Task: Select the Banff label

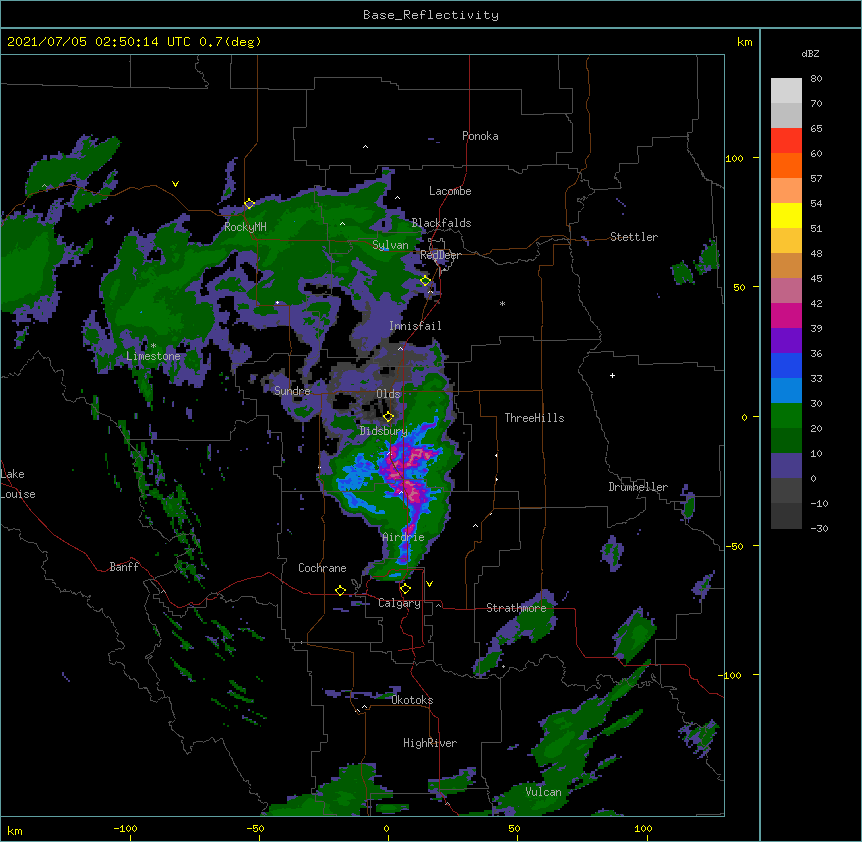Action: pyautogui.click(x=124, y=567)
